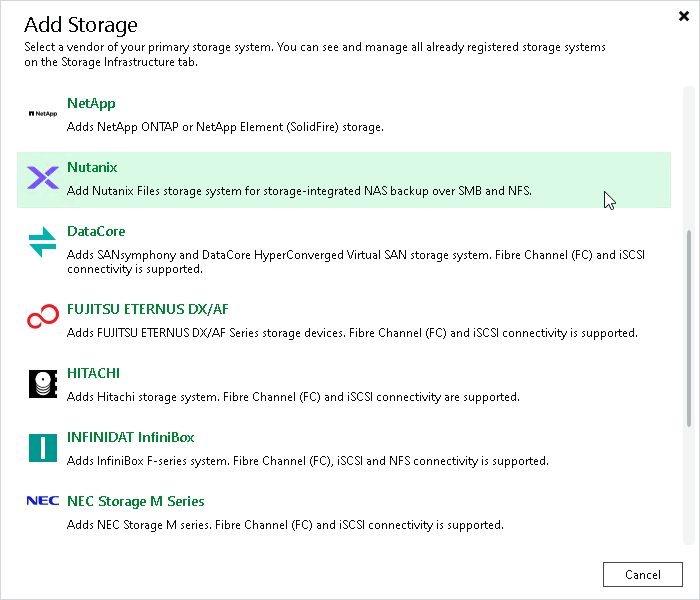The height and width of the screenshot is (600, 700).
Task: Click the vertical scrollbar thumb
Action: pyautogui.click(x=689, y=329)
